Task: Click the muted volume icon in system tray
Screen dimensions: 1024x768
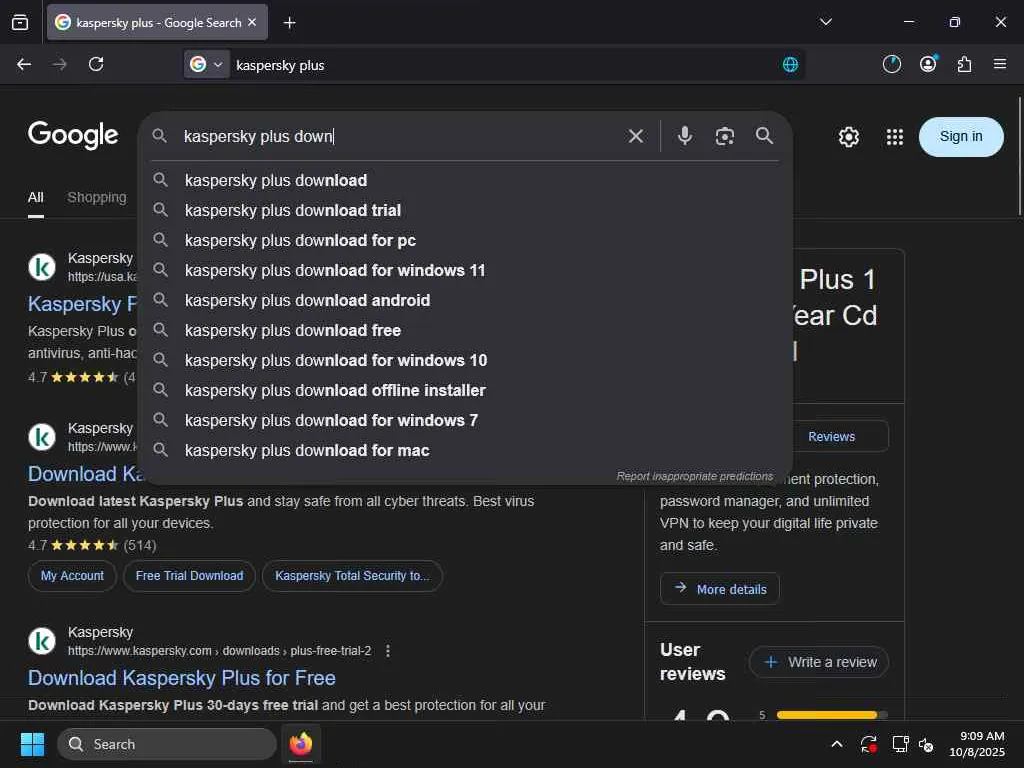Action: point(927,744)
